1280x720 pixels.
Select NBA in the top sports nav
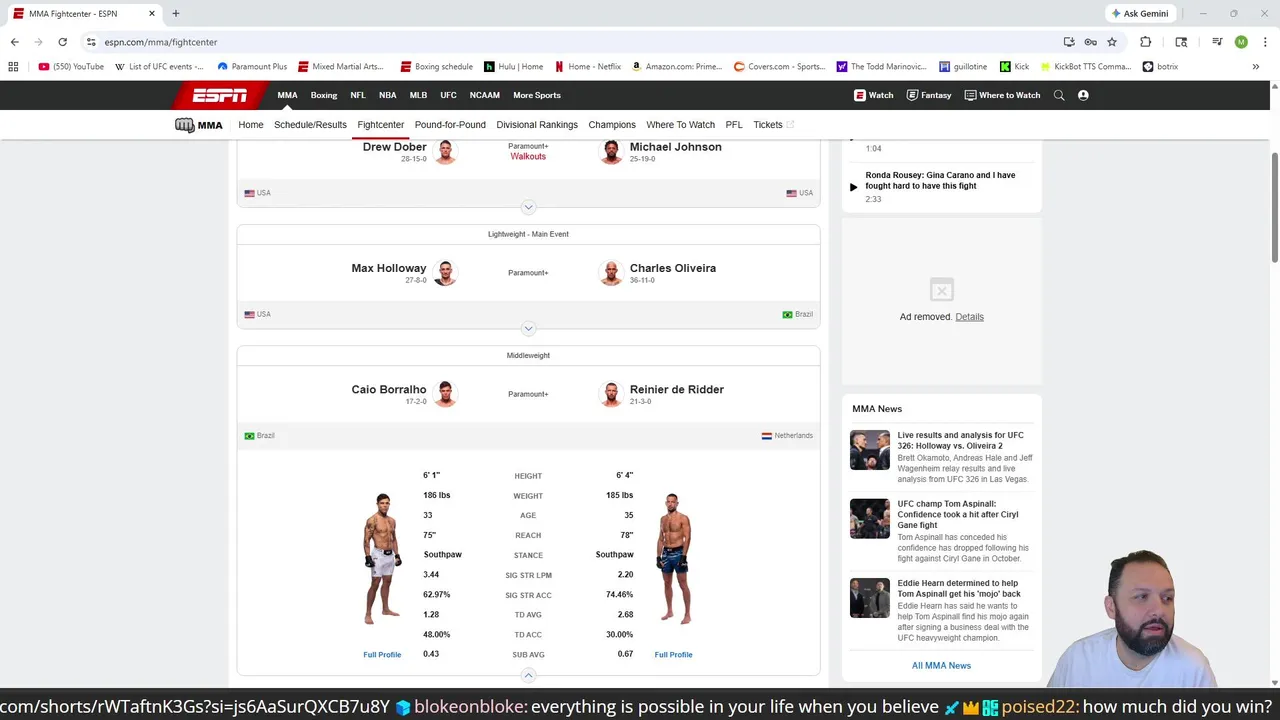tap(388, 95)
